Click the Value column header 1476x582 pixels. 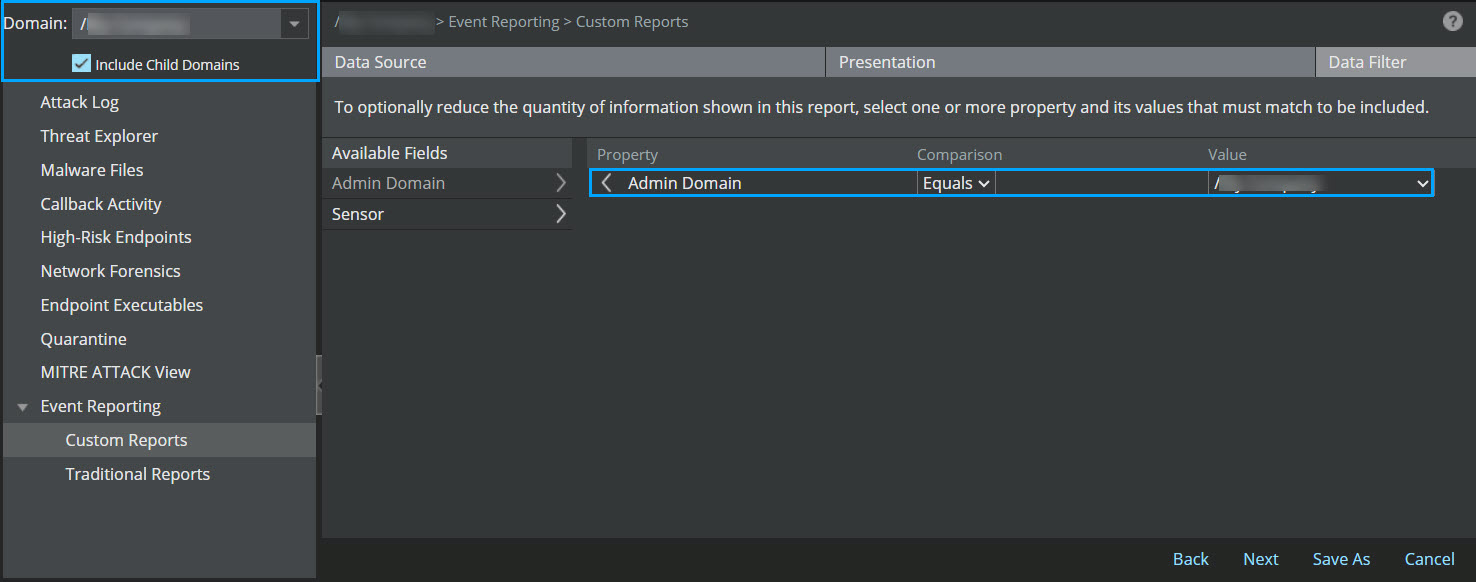click(x=1228, y=154)
